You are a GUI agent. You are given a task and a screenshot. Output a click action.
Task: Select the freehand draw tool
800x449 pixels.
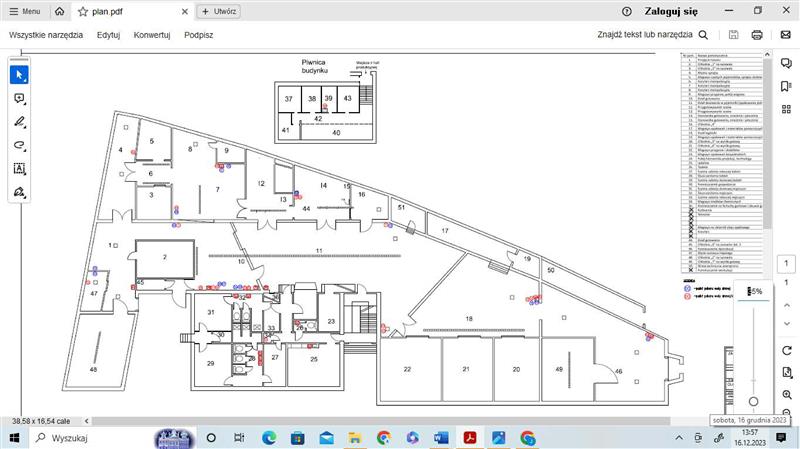point(20,145)
